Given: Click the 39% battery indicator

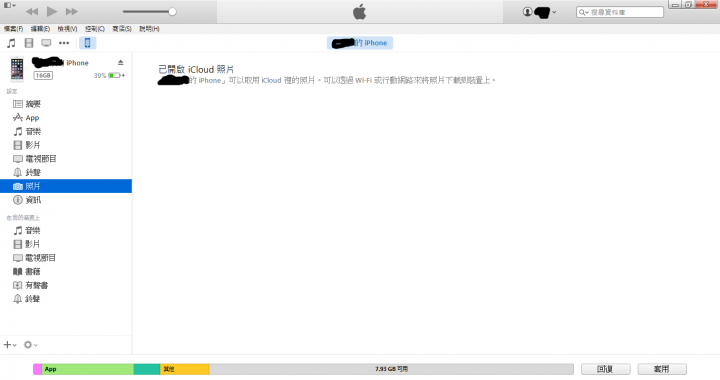Looking at the screenshot, I should (x=109, y=75).
